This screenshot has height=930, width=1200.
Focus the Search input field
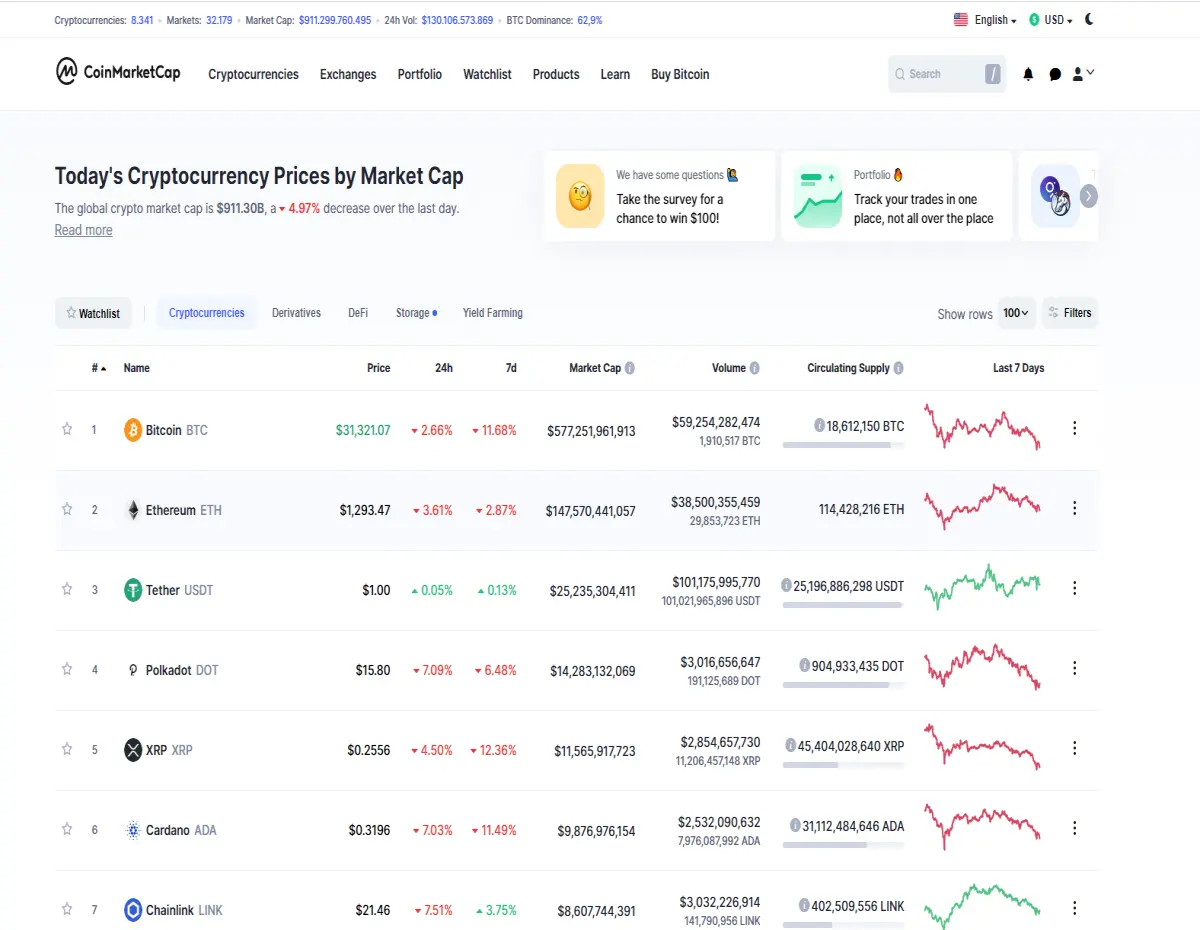(x=933, y=74)
